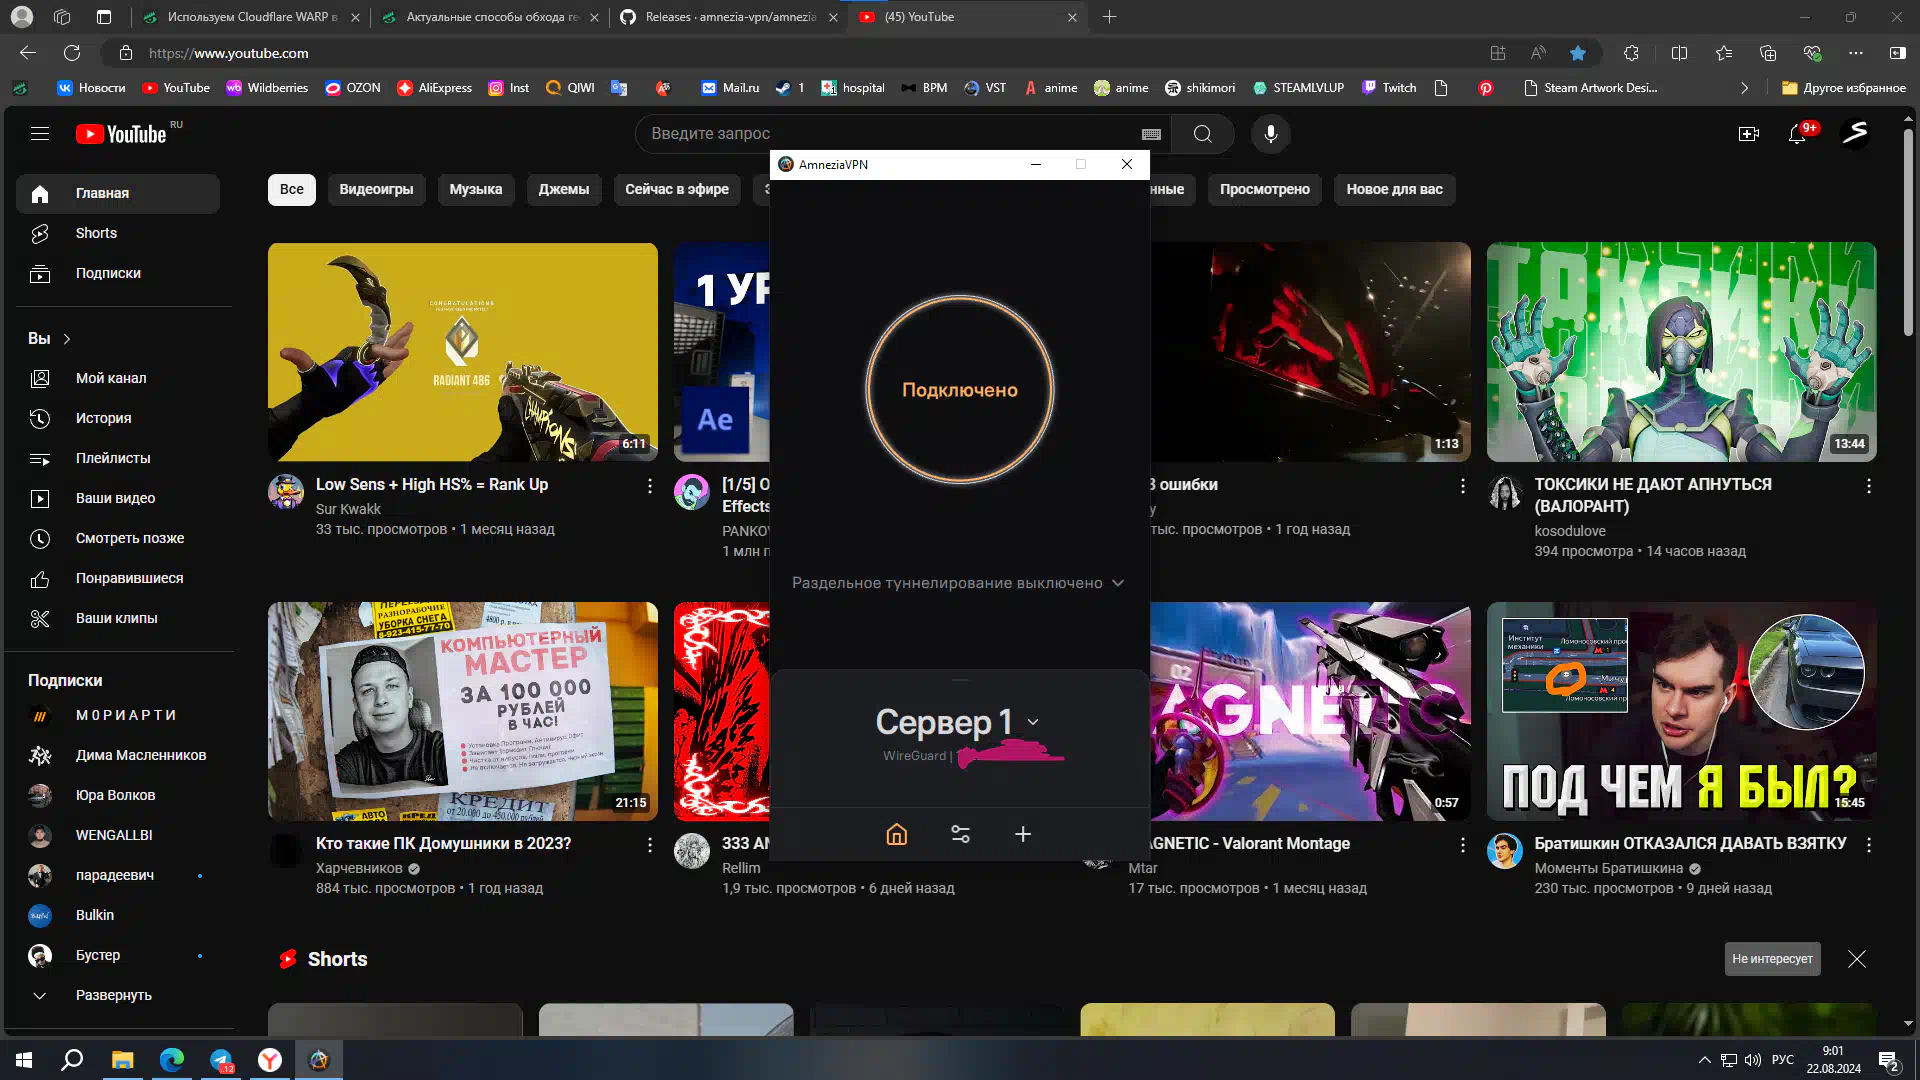
Task: Dismiss the Shorts shelf with X
Action: 1857,959
